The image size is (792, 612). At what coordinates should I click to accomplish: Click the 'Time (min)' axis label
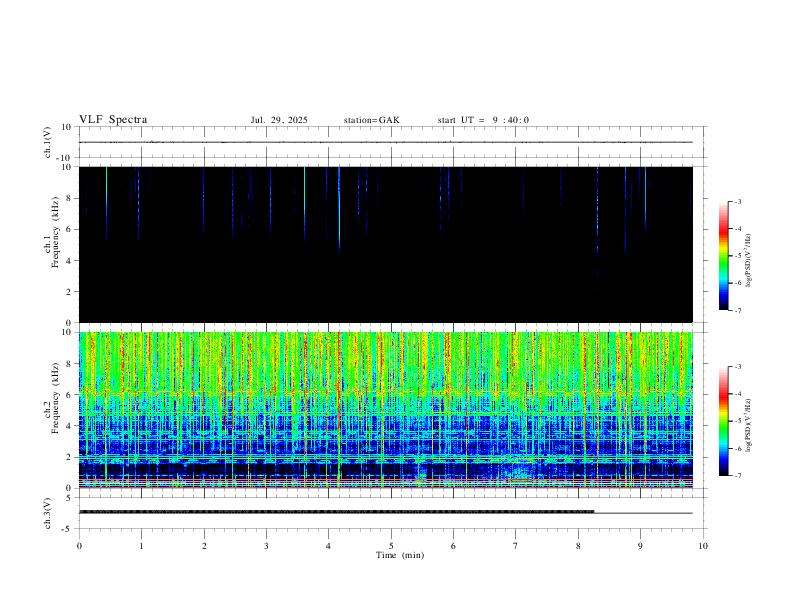click(400, 555)
